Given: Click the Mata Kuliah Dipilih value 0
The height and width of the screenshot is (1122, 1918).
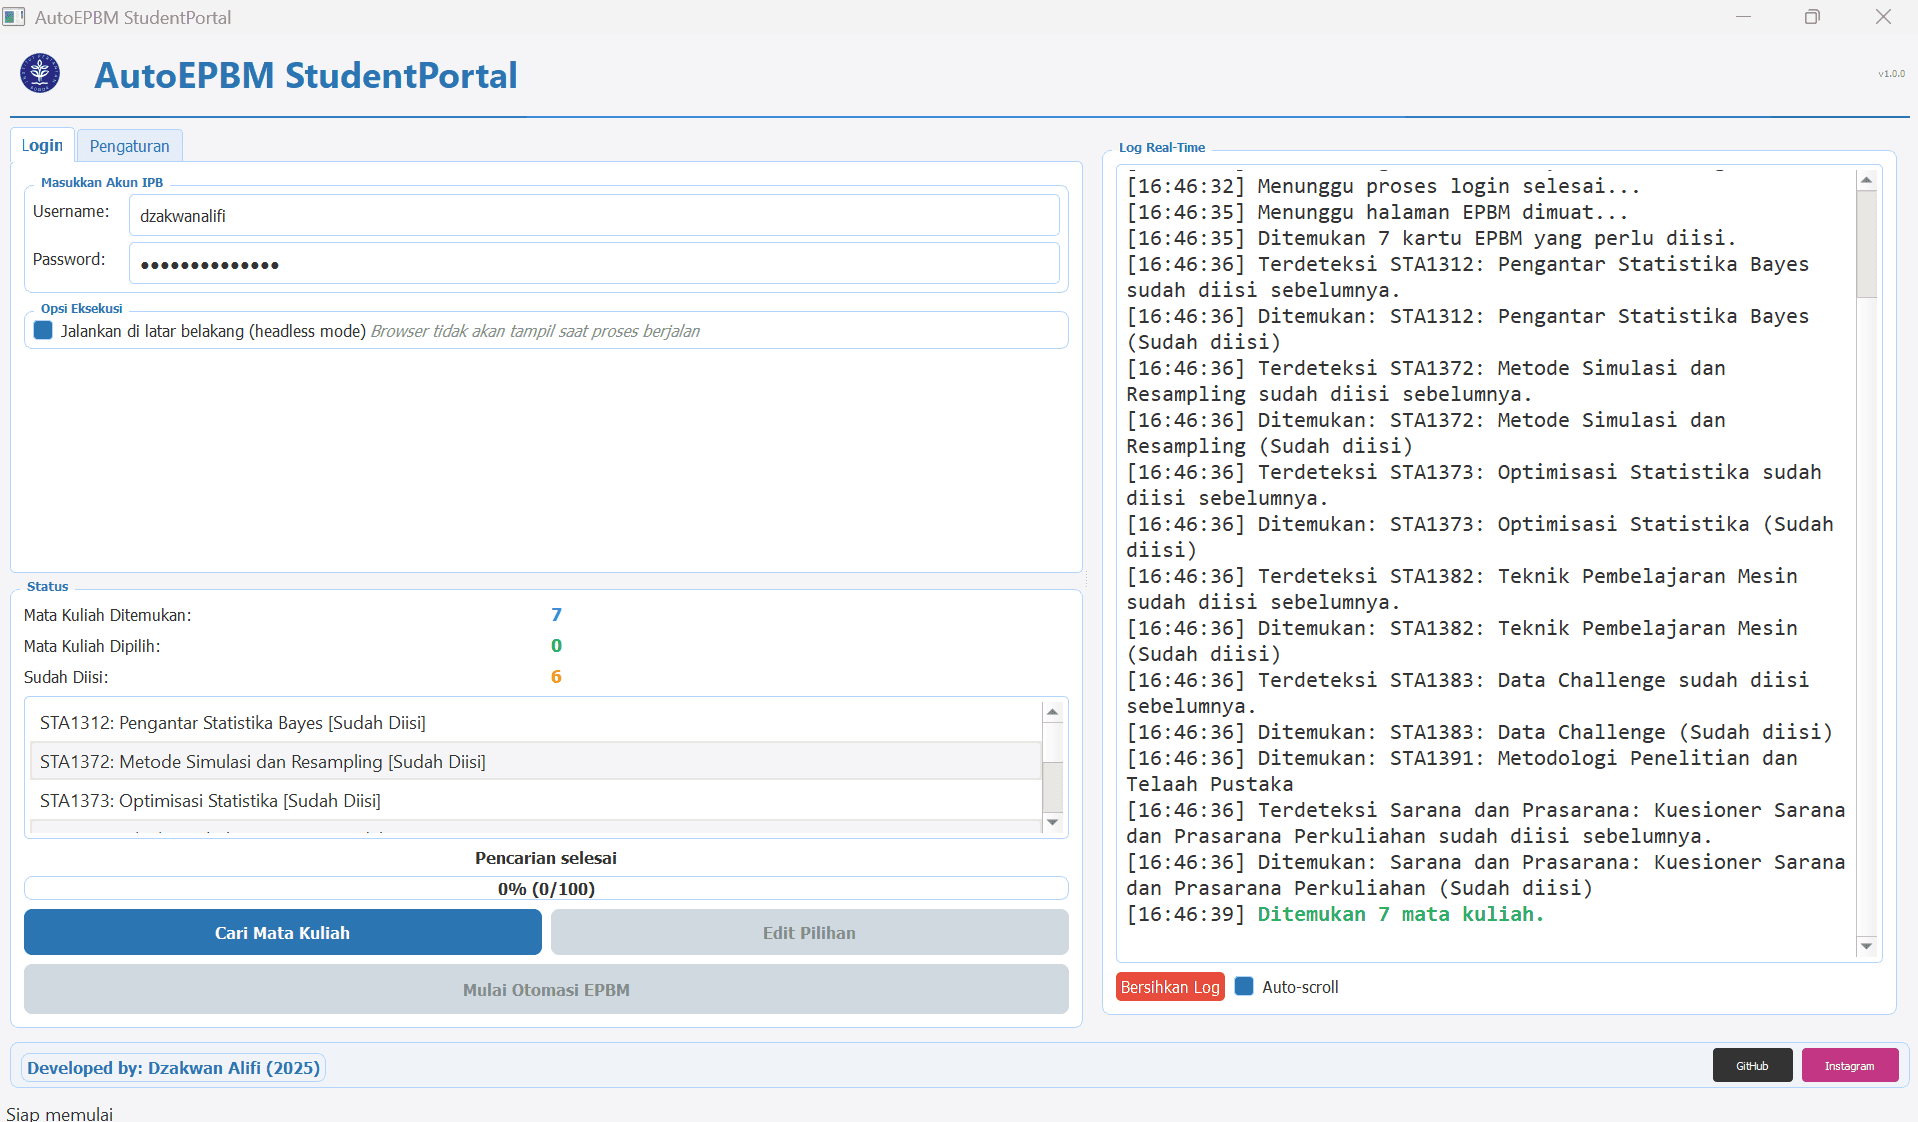Looking at the screenshot, I should click(557, 645).
